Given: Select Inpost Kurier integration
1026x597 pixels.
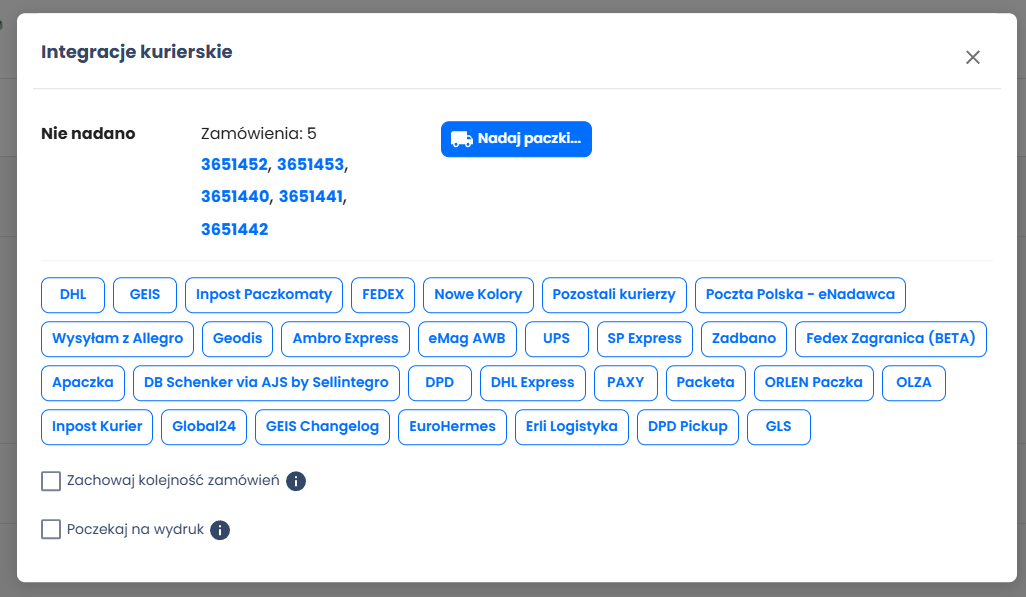Looking at the screenshot, I should pyautogui.click(x=97, y=427).
